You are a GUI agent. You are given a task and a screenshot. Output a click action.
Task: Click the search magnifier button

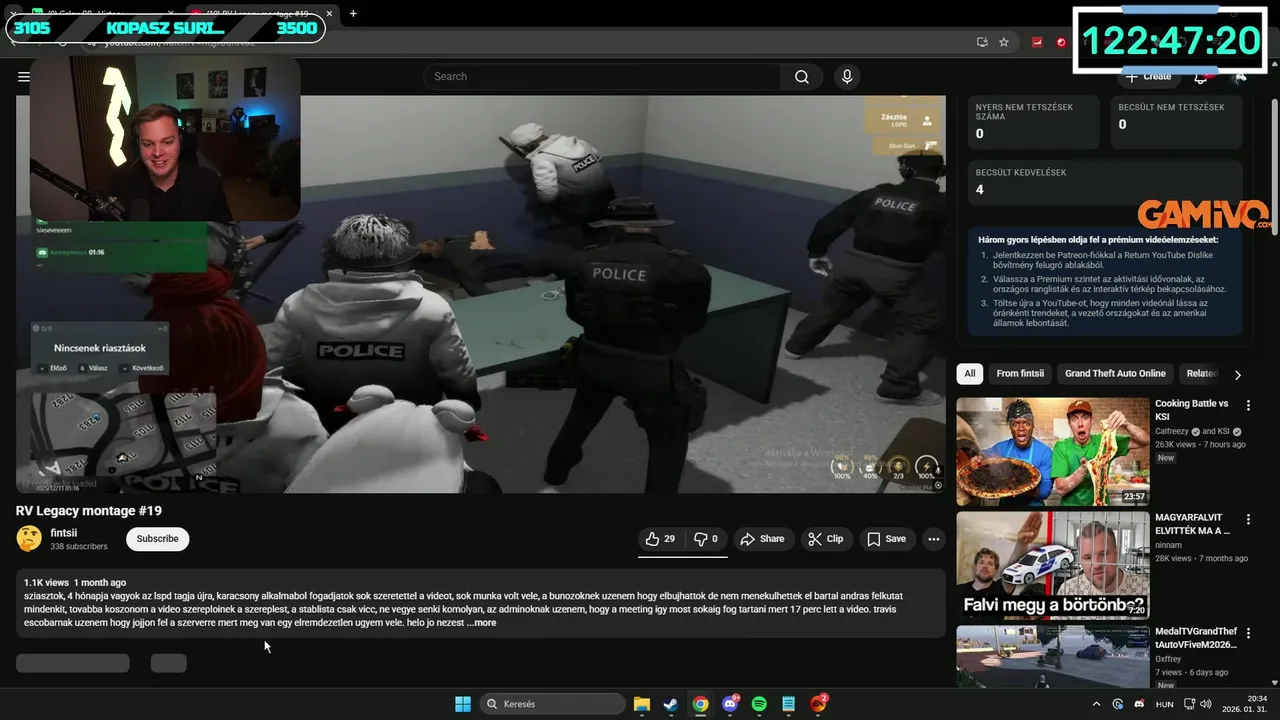tap(802, 77)
